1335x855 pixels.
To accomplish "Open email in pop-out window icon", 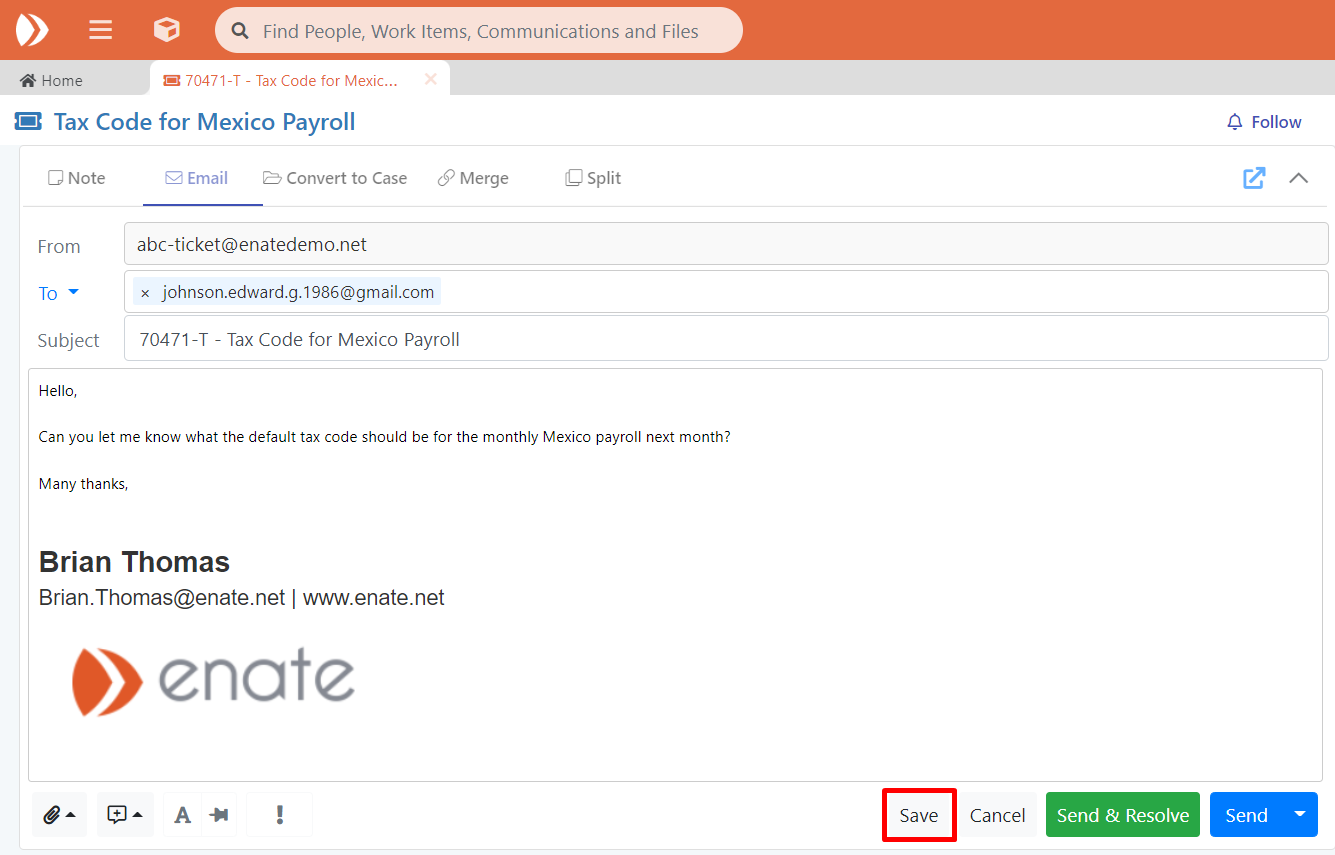I will [x=1254, y=178].
